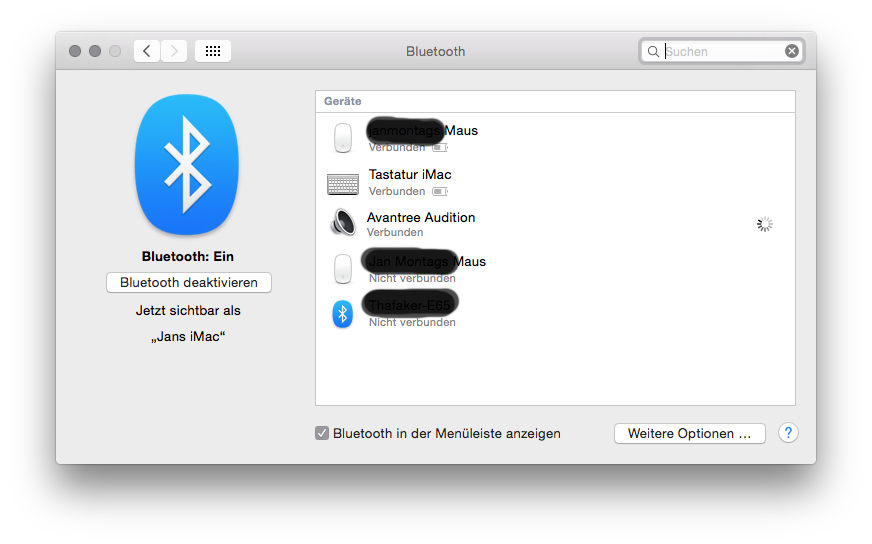Click the forward navigation arrow
This screenshot has height=544, width=872.
click(174, 51)
